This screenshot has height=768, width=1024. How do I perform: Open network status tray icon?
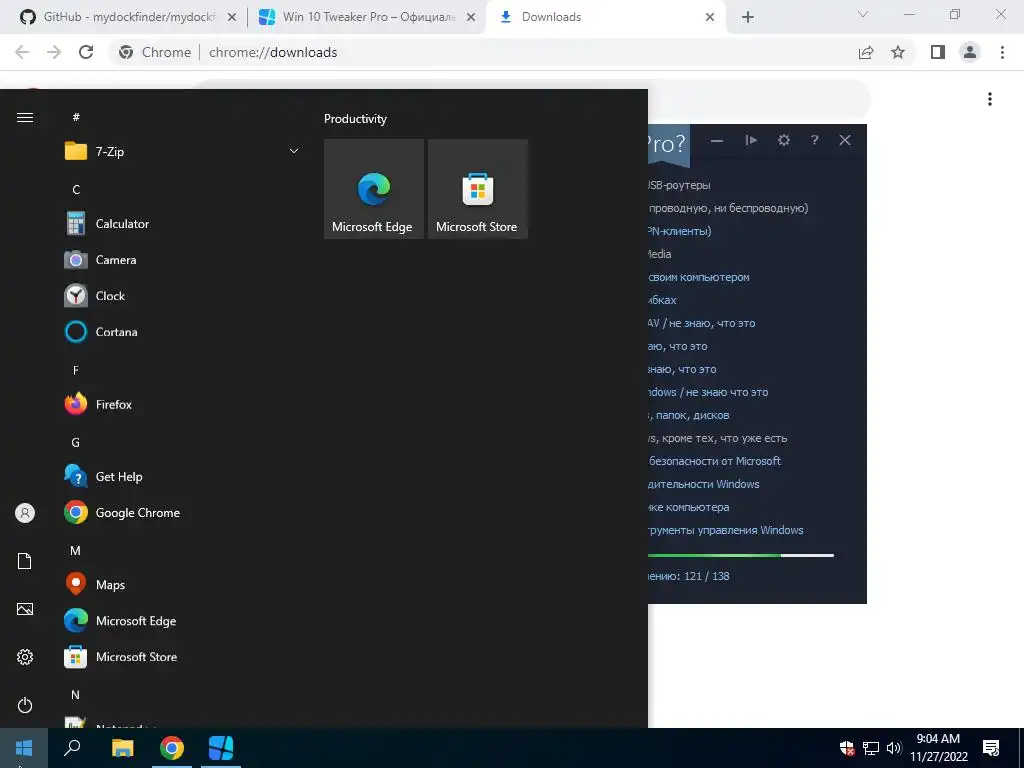tap(871, 748)
